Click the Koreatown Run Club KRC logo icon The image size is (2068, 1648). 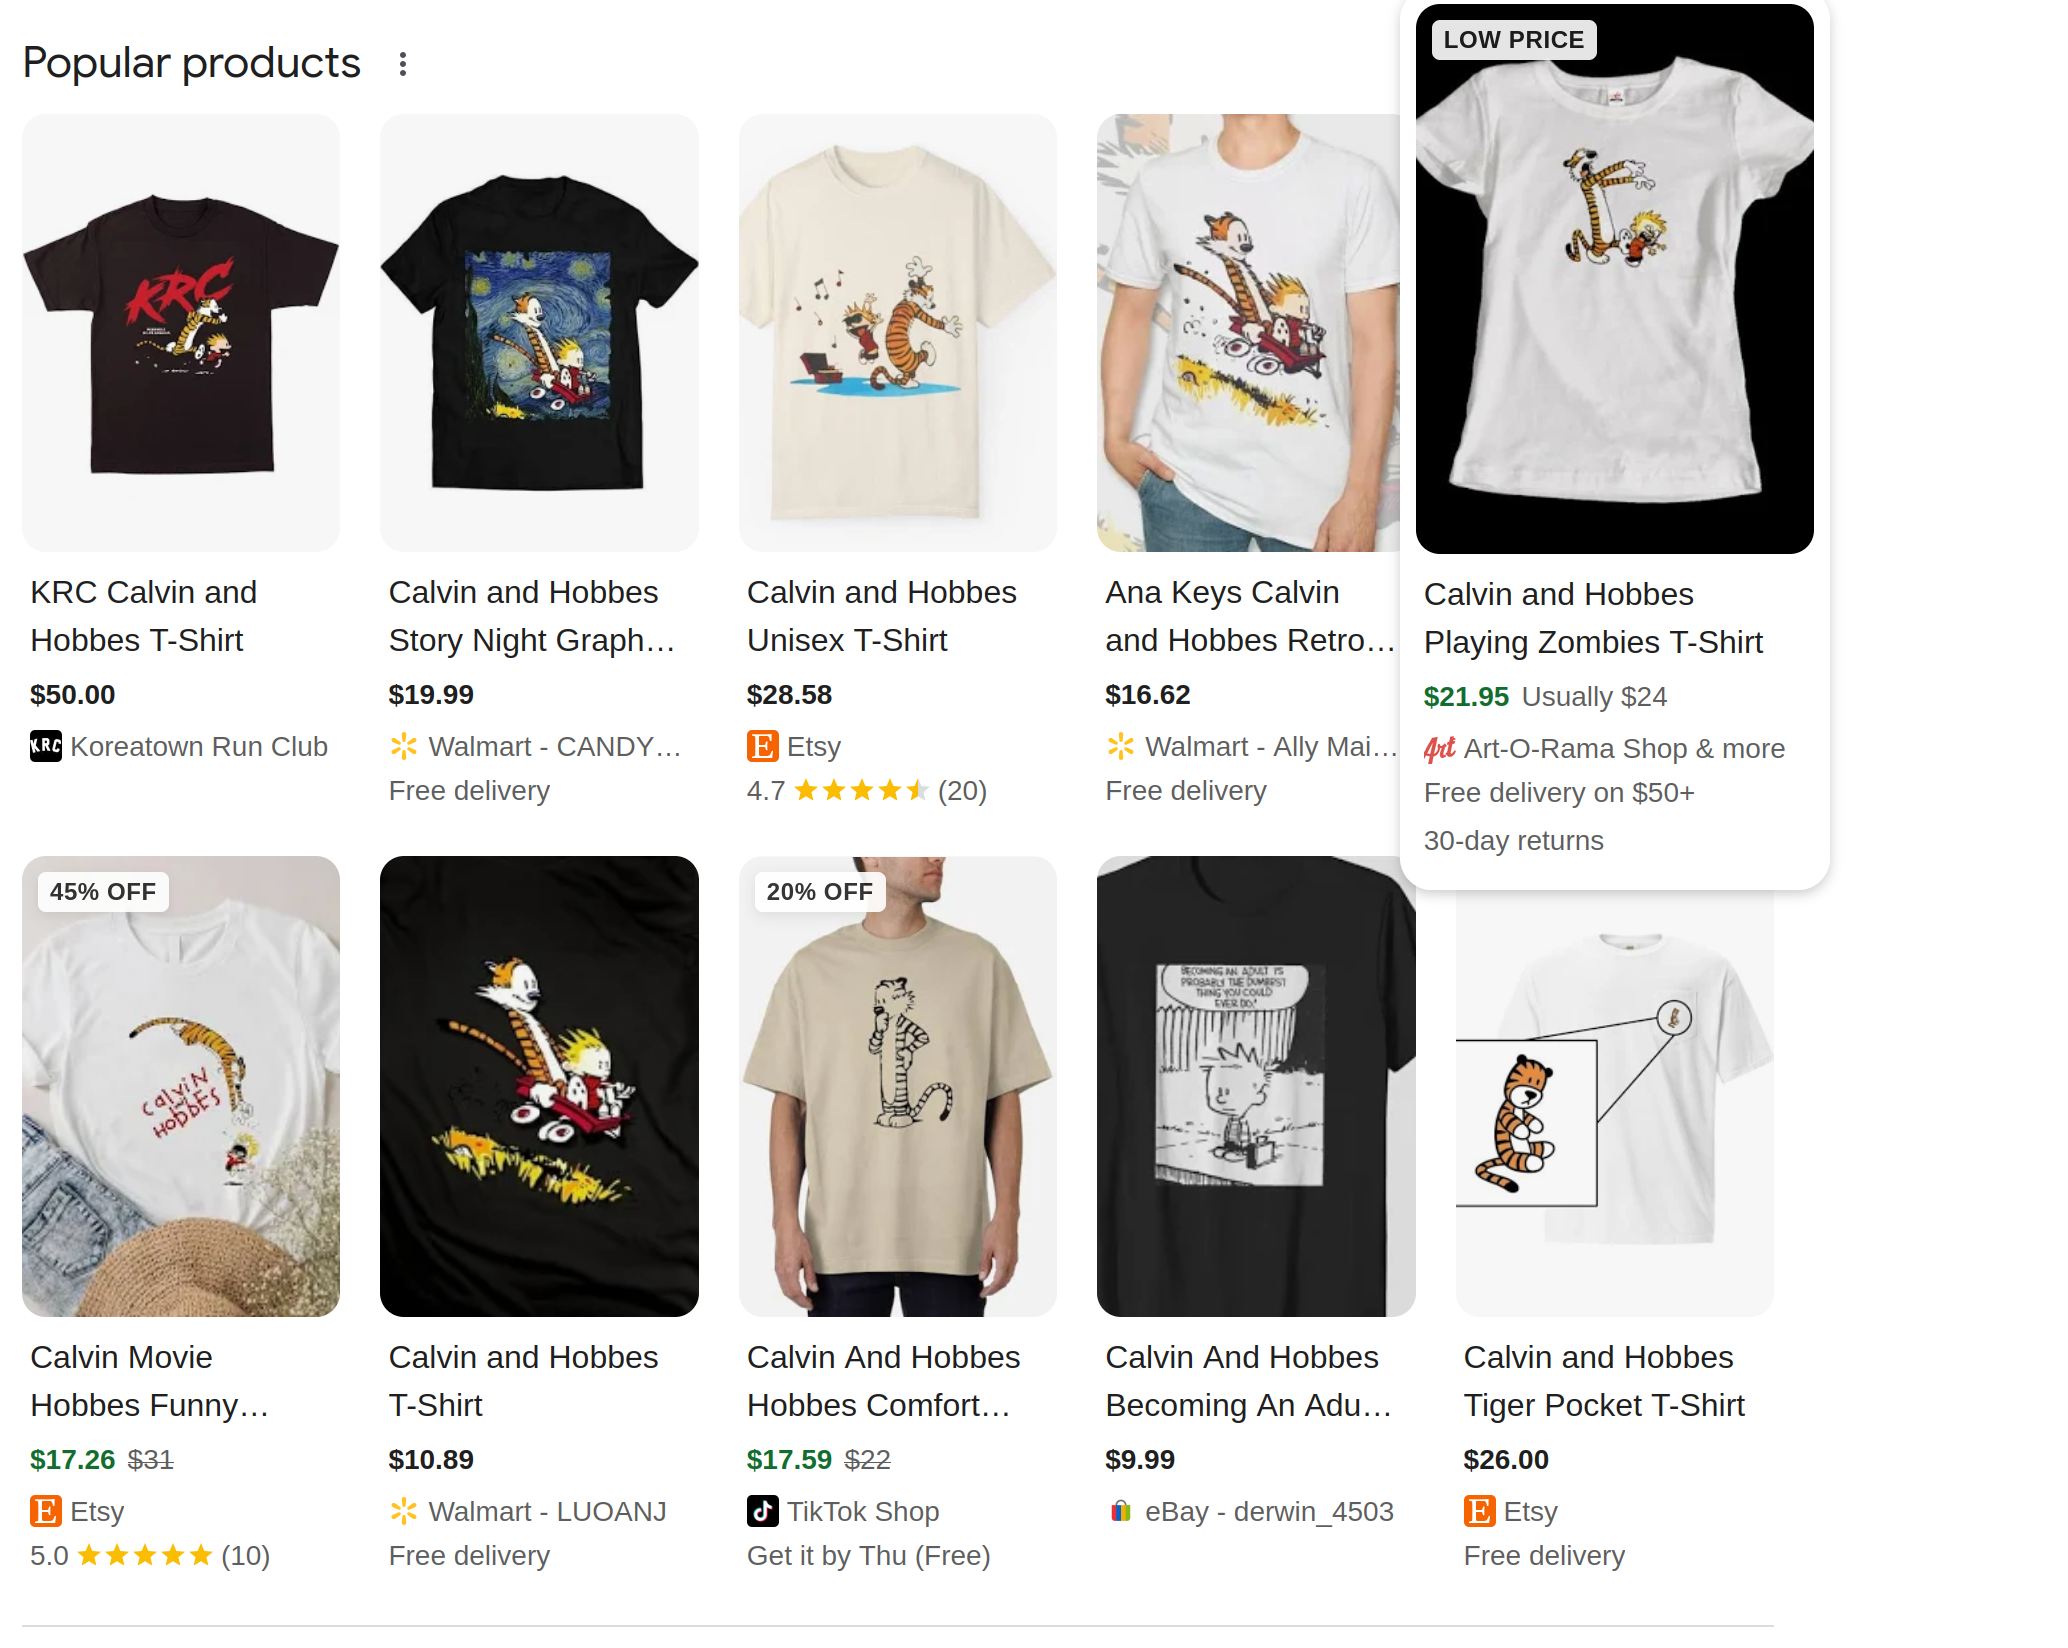click(x=46, y=746)
